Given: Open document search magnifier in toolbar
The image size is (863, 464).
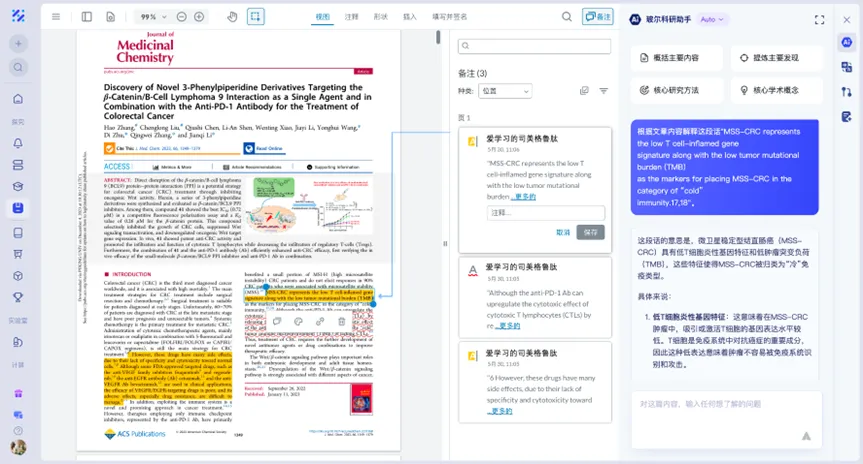Looking at the screenshot, I should (x=566, y=17).
